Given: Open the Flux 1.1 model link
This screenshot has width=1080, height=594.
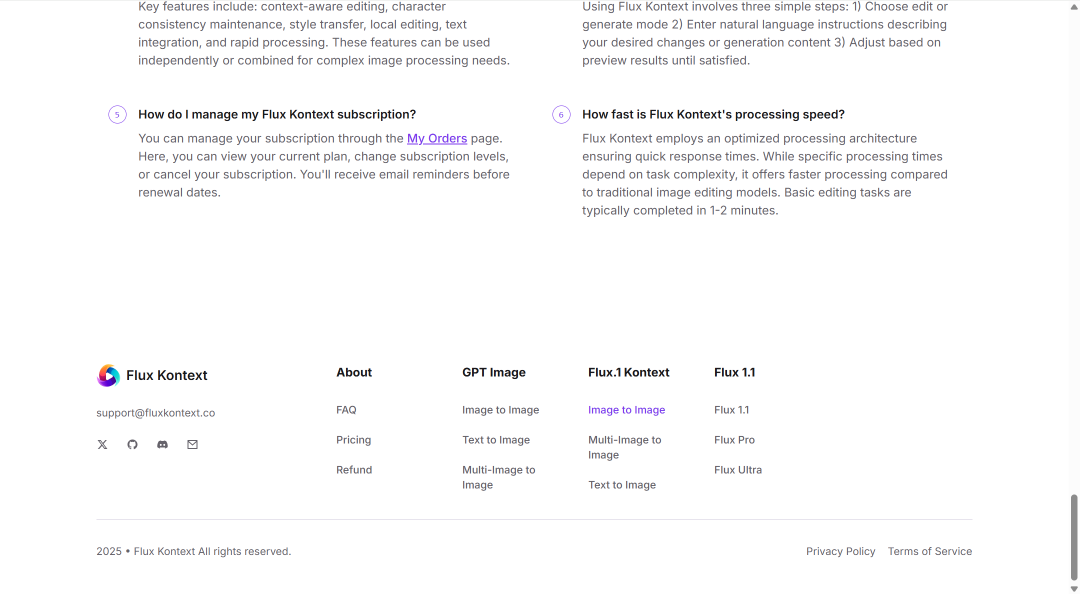Looking at the screenshot, I should point(731,410).
